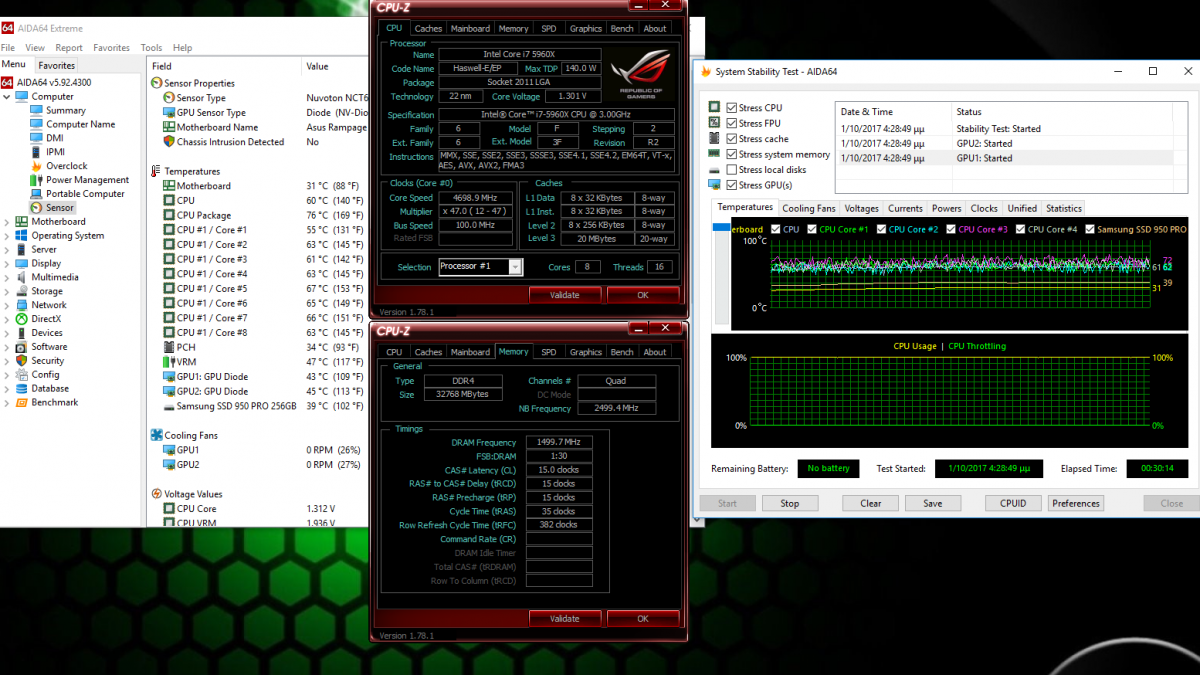Click the blue graph sensor list scrollbar
Viewport: 1200px width, 675px height.
click(x=720, y=229)
